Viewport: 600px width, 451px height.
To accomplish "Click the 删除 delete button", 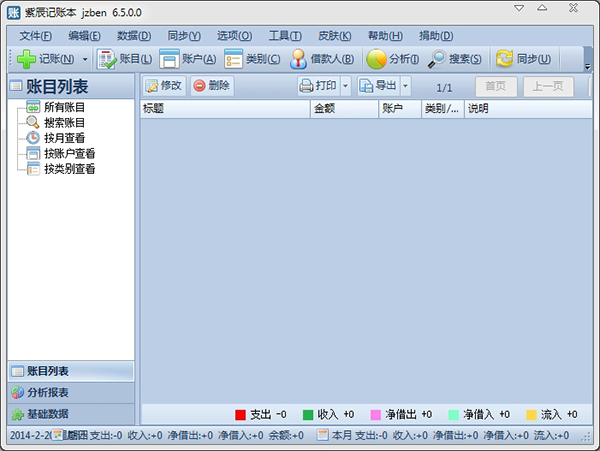I will tap(212, 86).
